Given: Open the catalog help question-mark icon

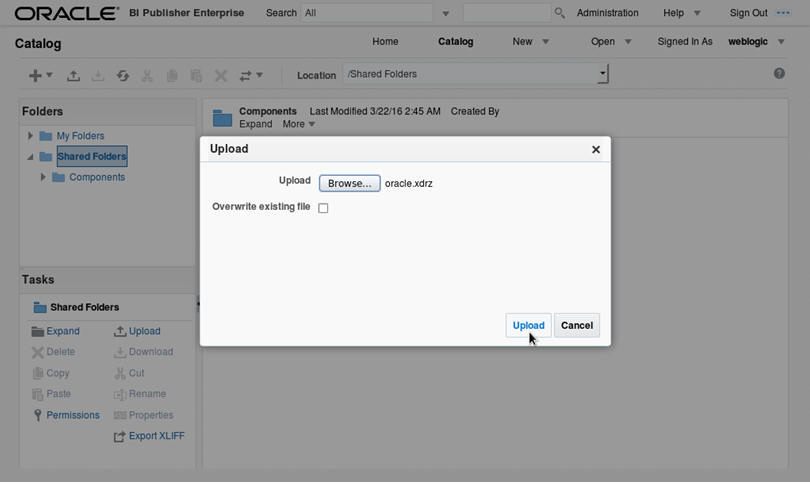Looking at the screenshot, I should [779, 73].
